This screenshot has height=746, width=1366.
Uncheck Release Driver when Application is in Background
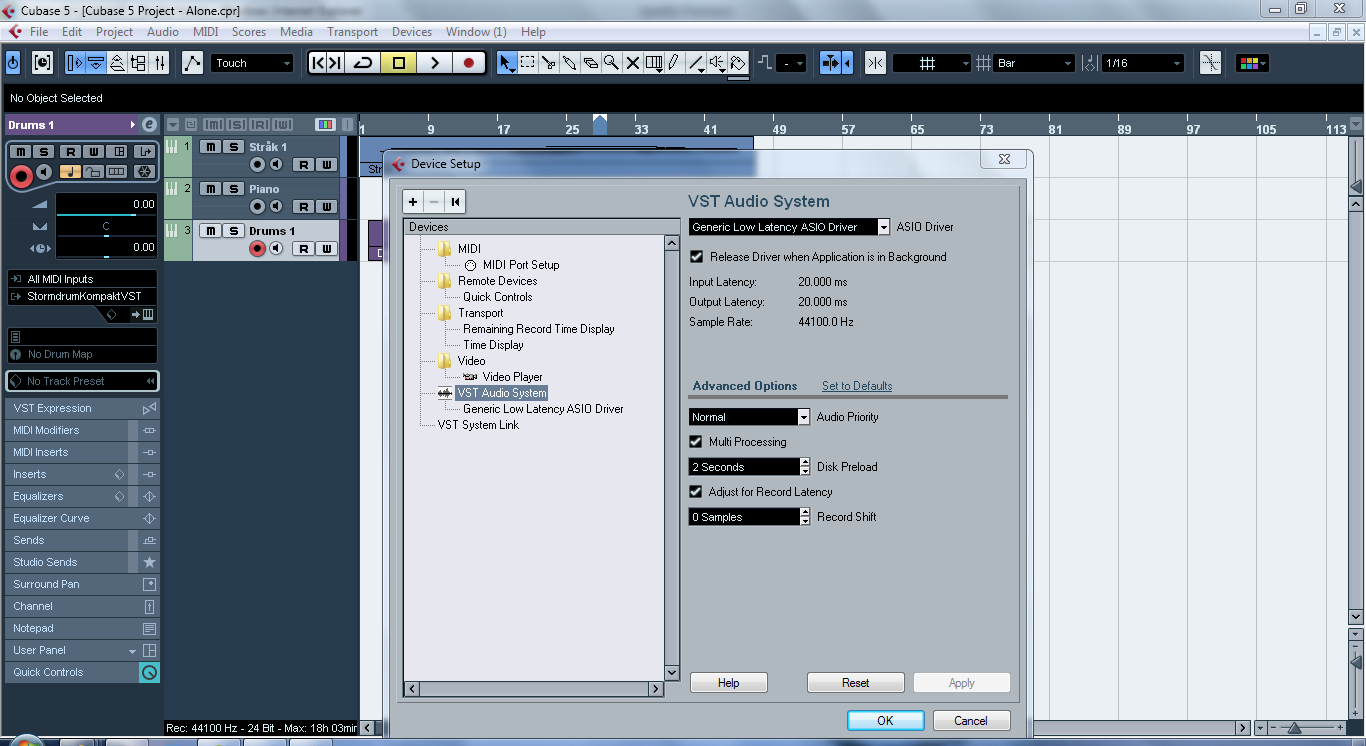(697, 257)
